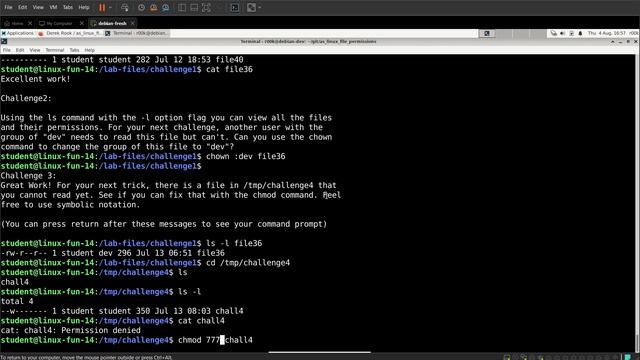Open the Terminal menu
Viewport: 640px width, 360px height.
pos(55,50)
